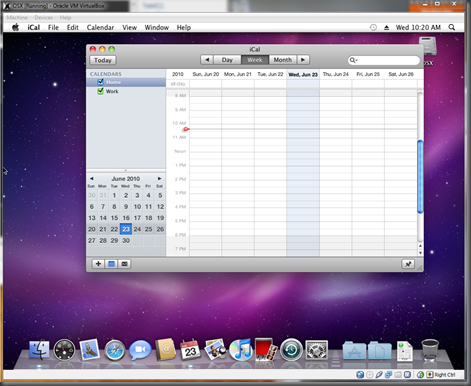Screen dimensions: 471x386
Task: Click the Right Ctrl host key indicator
Action: [x=441, y=375]
